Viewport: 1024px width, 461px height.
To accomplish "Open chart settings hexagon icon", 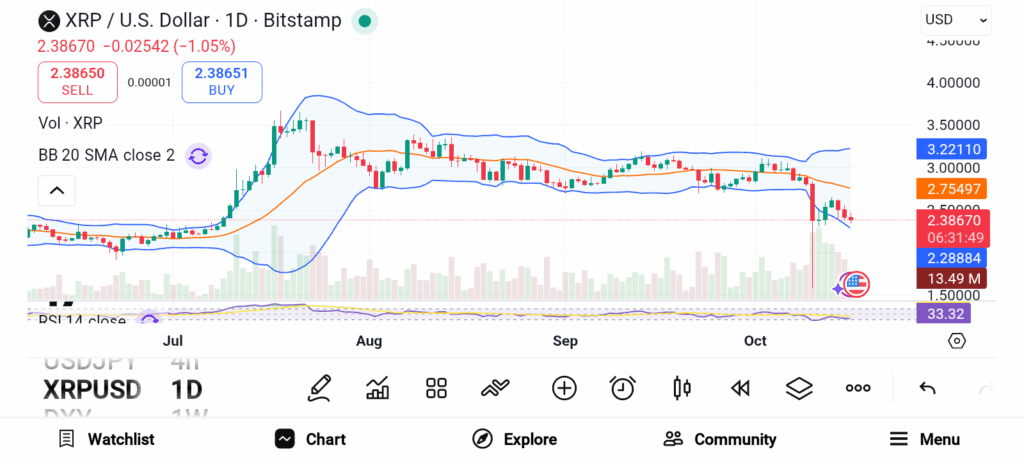I will [957, 341].
